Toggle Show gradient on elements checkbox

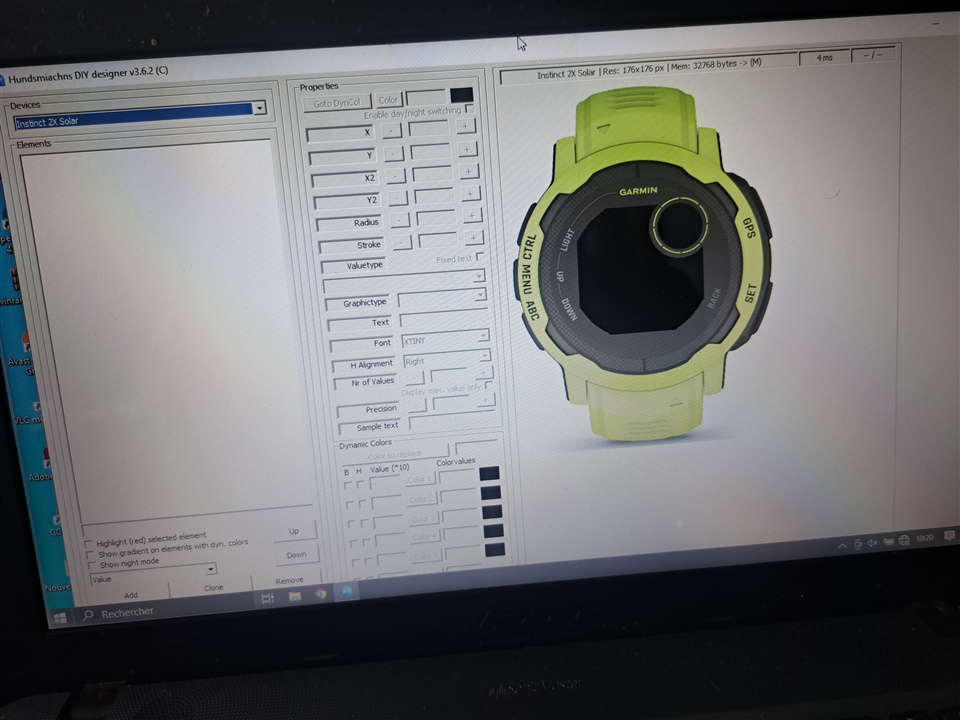click(89, 554)
